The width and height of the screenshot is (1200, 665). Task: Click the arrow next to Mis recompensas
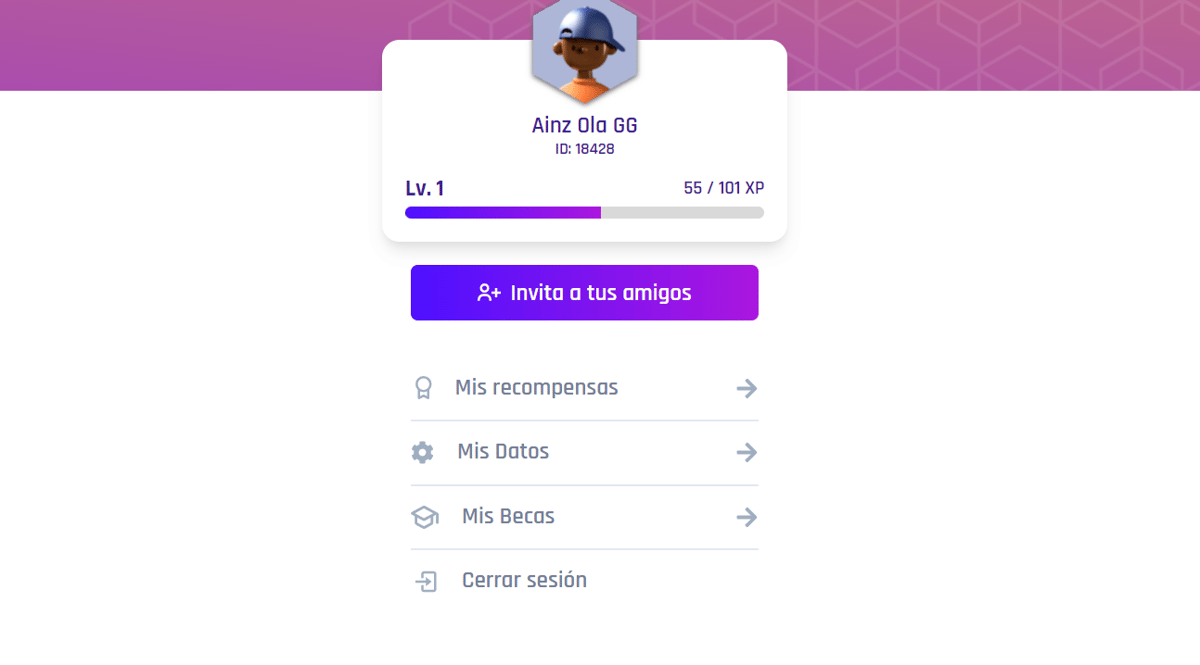point(746,388)
